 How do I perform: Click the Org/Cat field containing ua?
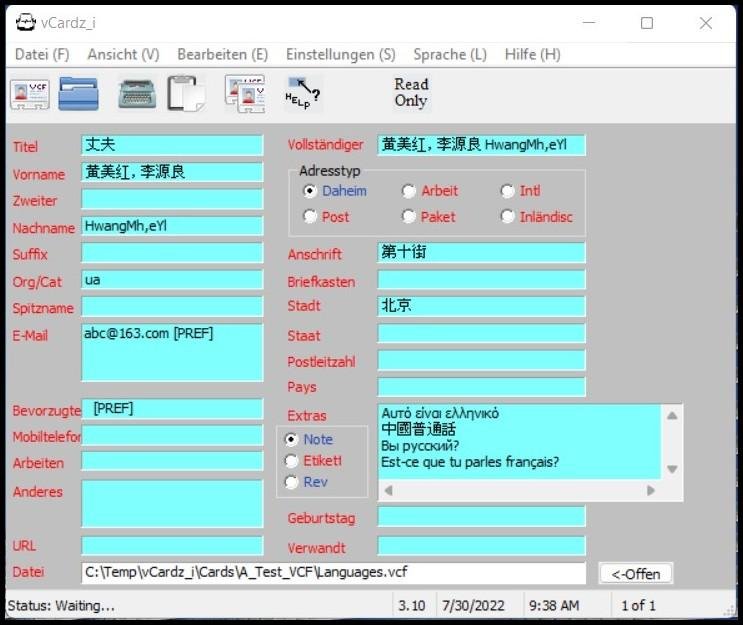point(172,280)
